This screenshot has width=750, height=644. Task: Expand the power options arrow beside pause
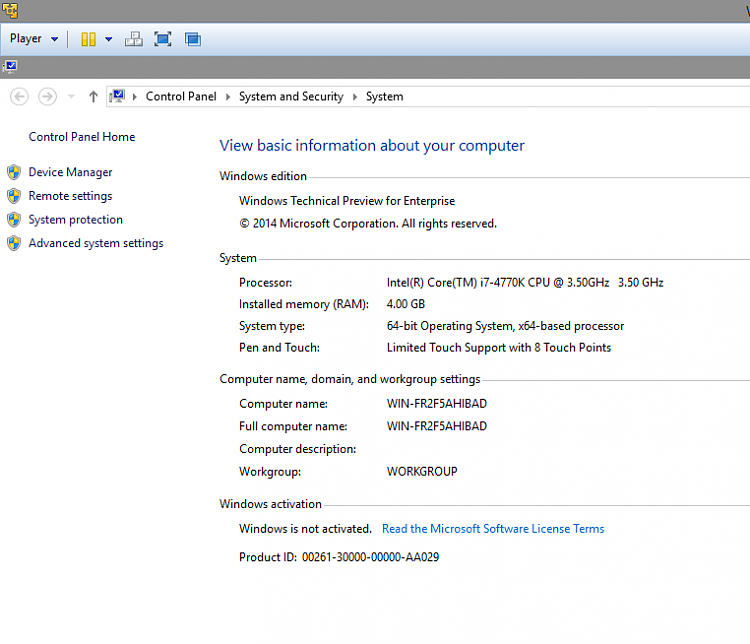[x=109, y=39]
